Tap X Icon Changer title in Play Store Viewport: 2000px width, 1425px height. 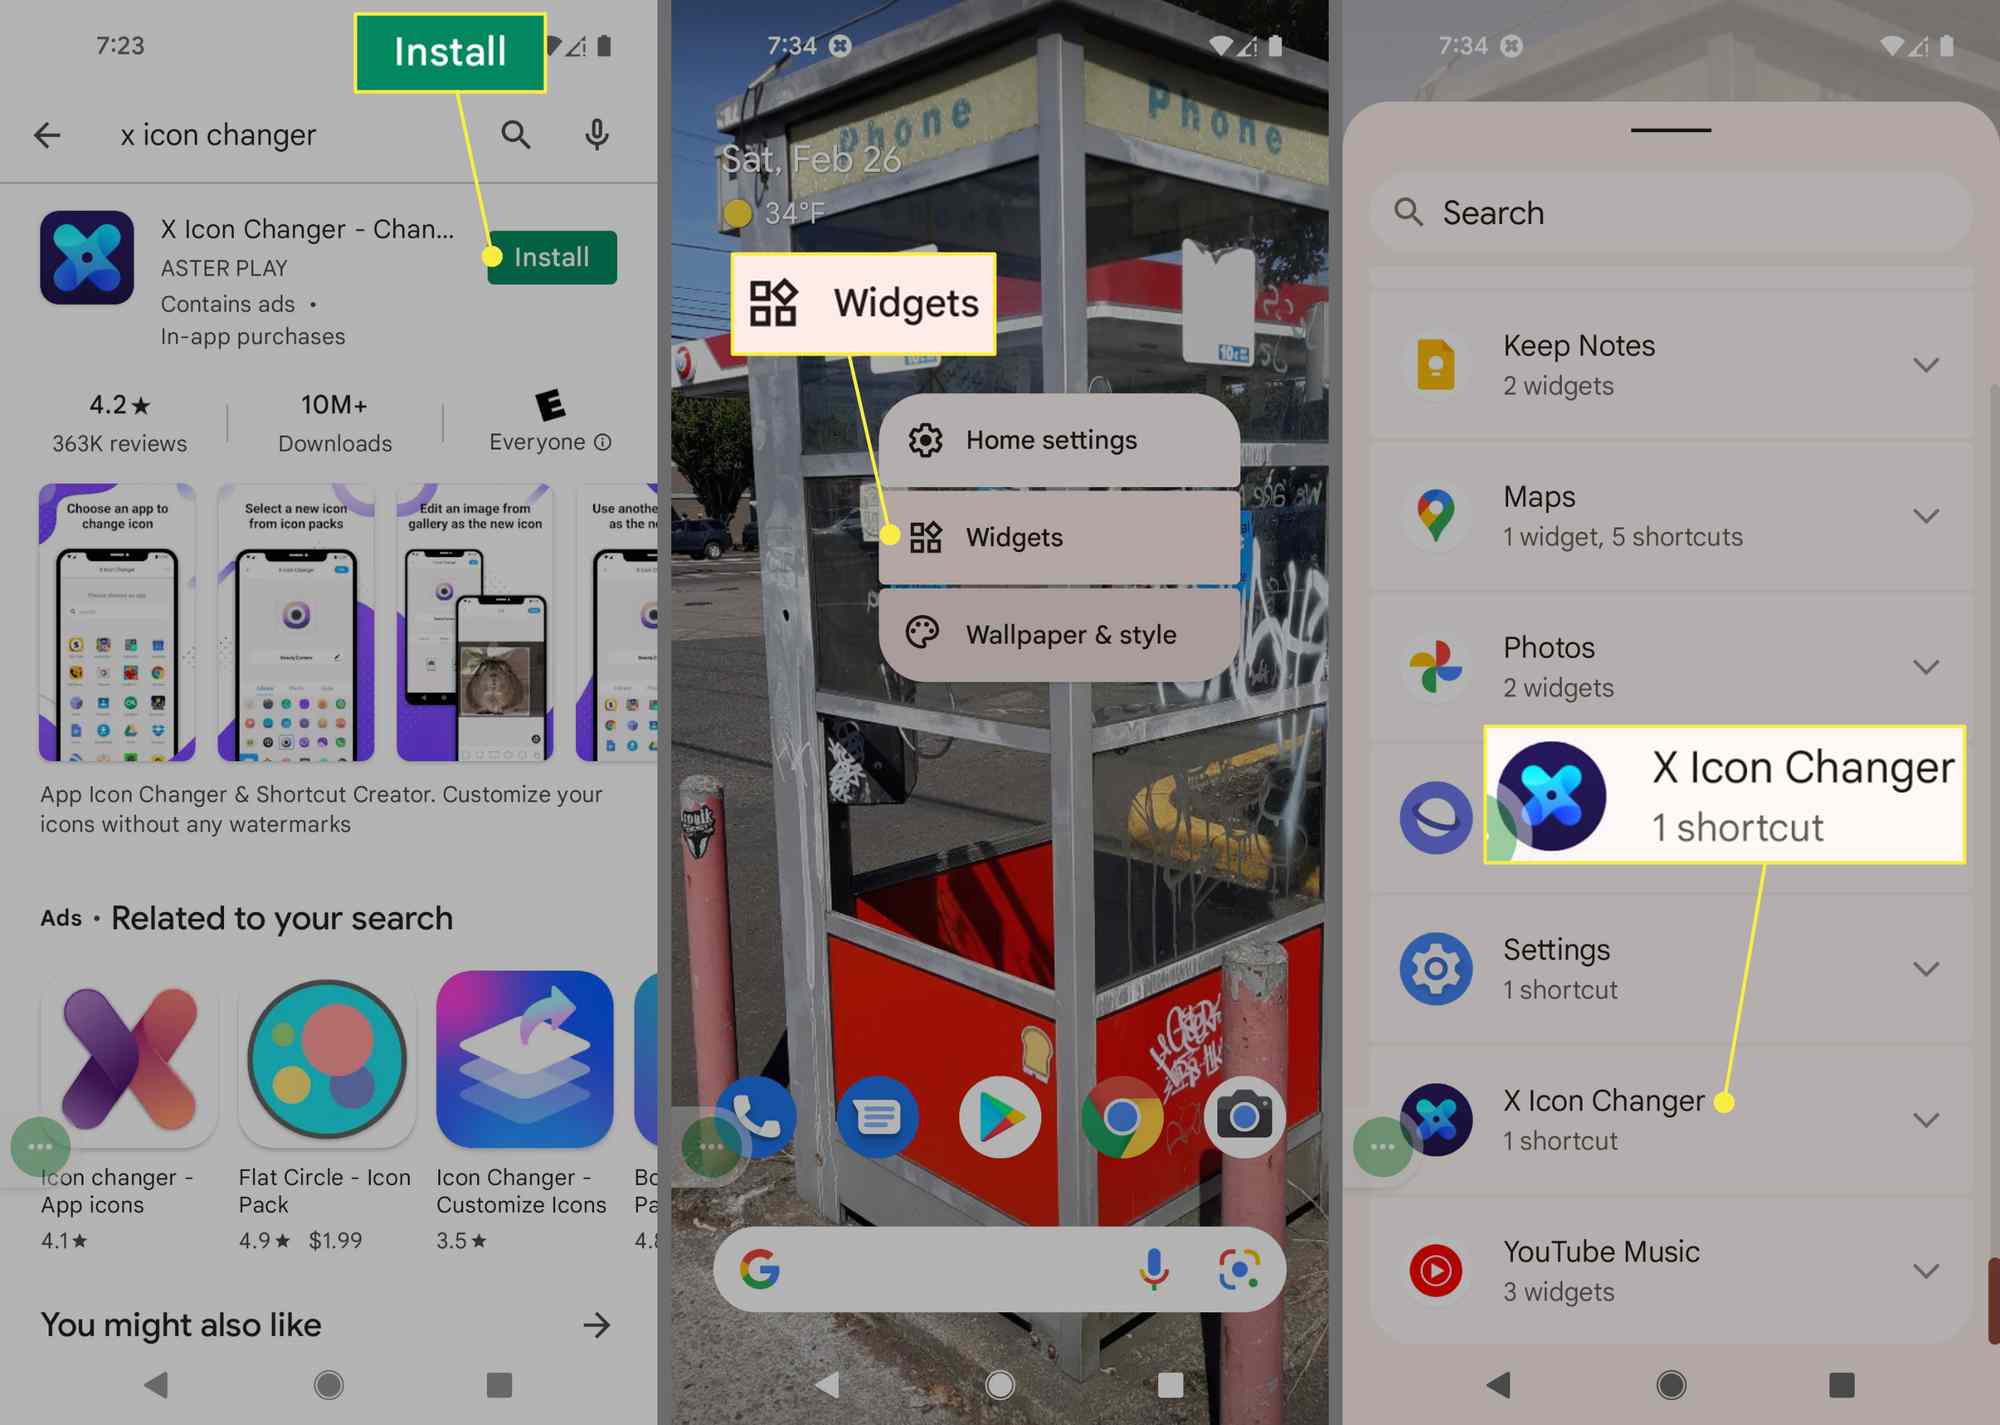click(307, 229)
